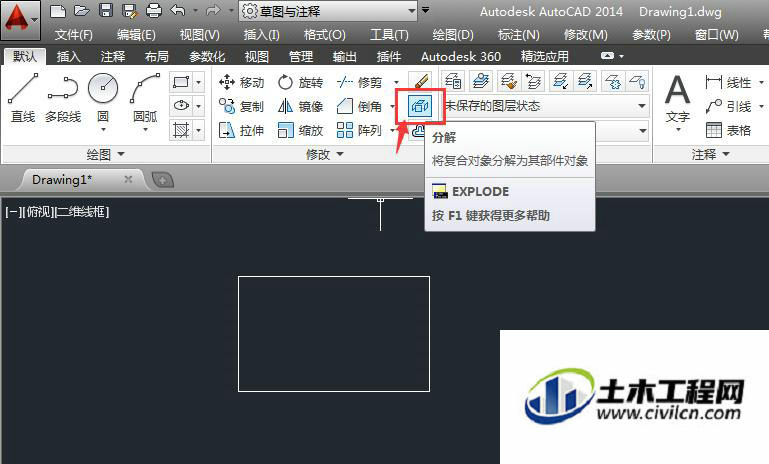The width and height of the screenshot is (769, 464).
Task: Switch to the 精选应用 ribbon tab
Action: (x=544, y=56)
